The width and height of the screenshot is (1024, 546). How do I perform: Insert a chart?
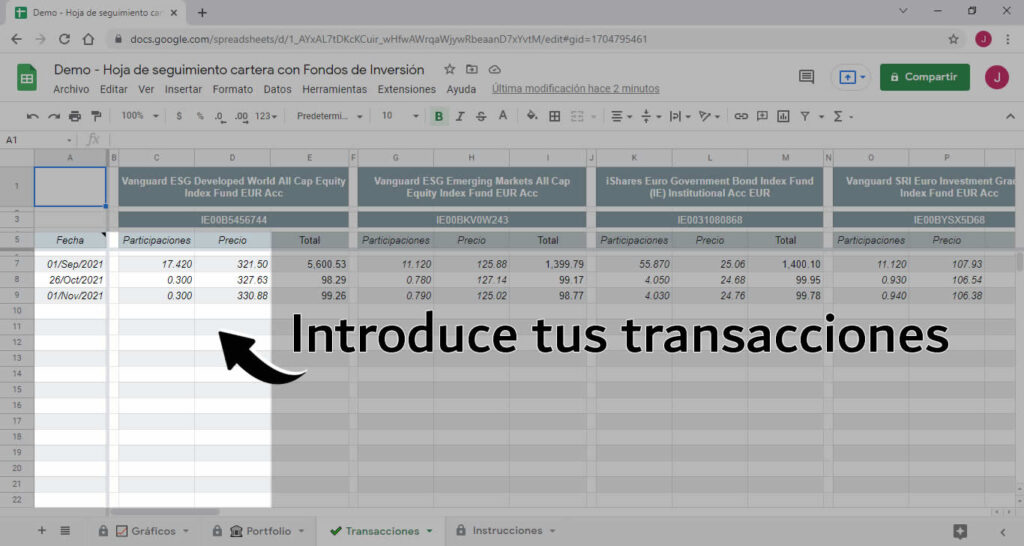click(783, 116)
